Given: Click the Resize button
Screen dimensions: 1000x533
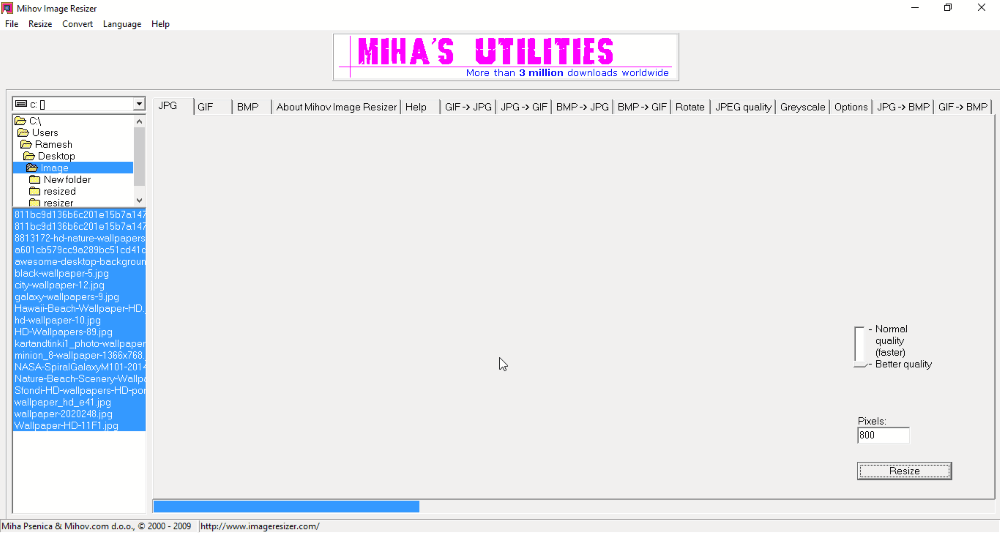Looking at the screenshot, I should (904, 471).
